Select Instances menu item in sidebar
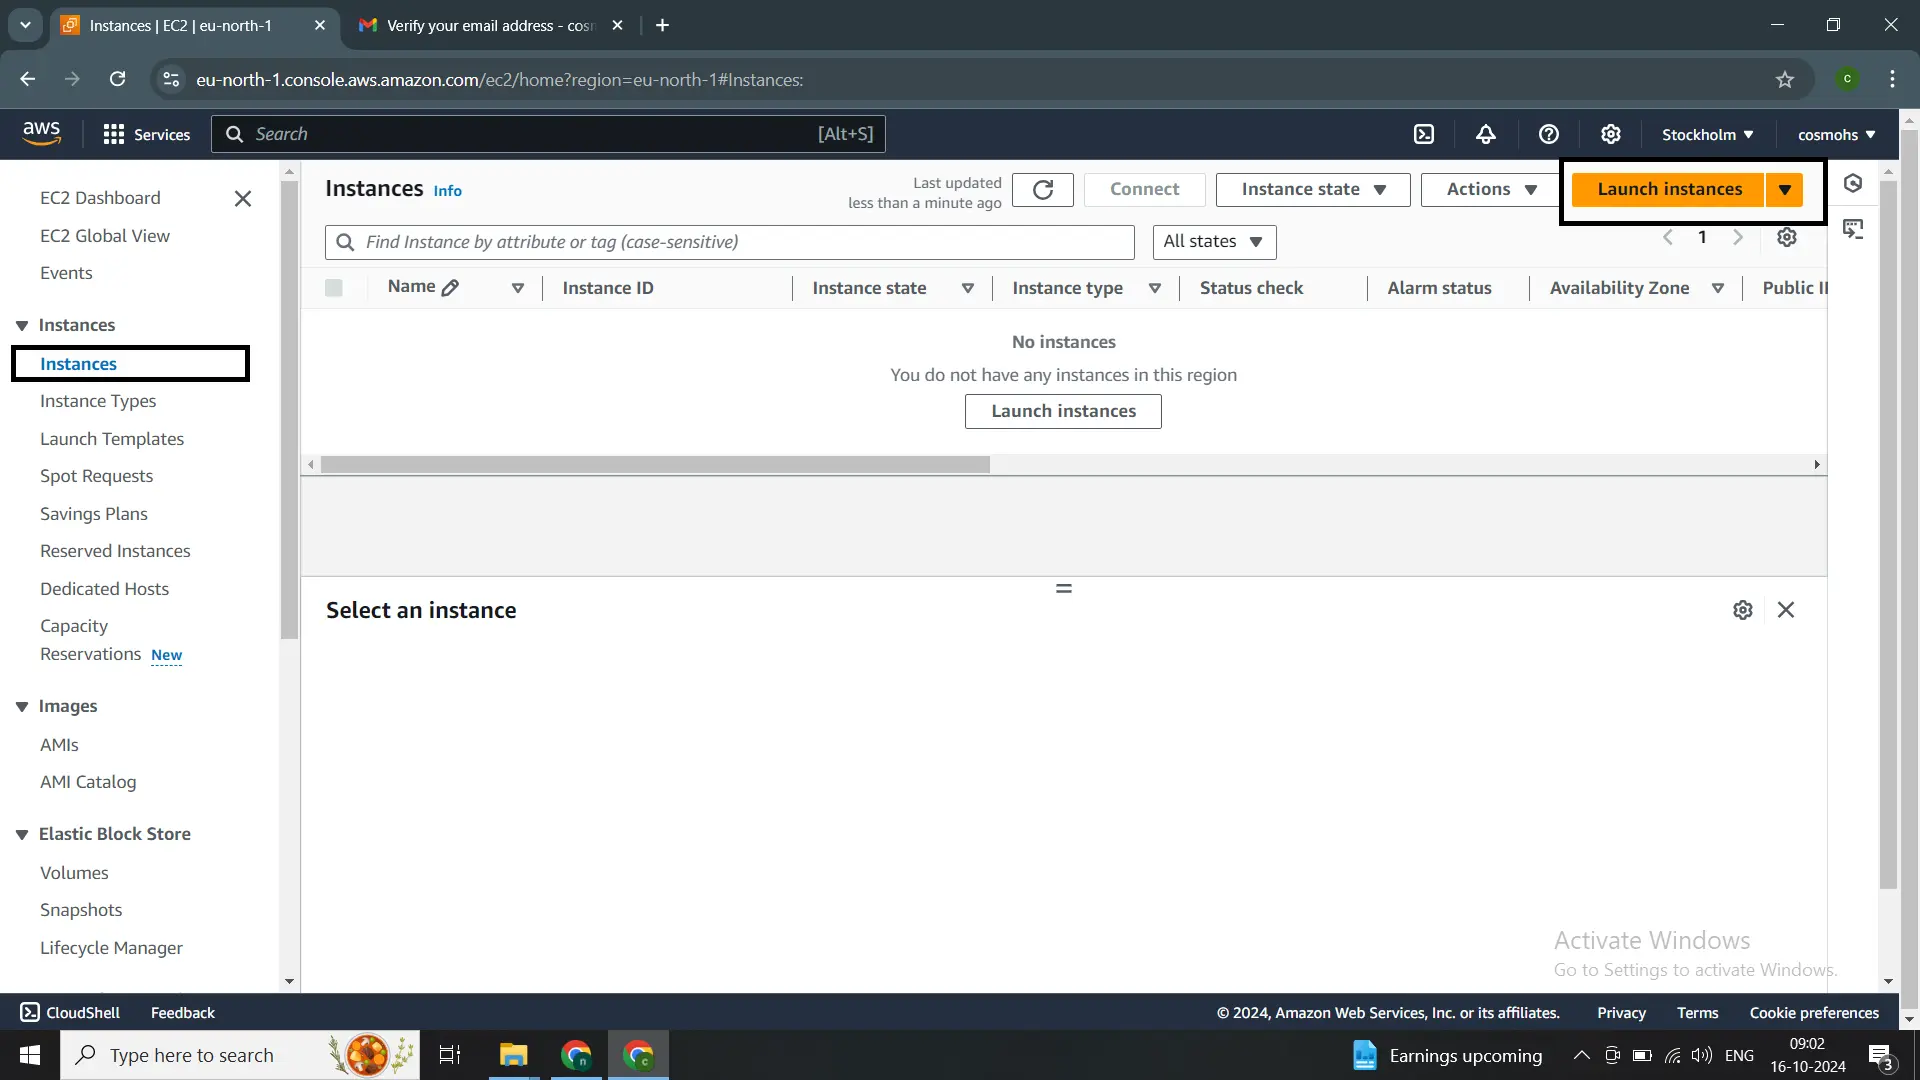Image resolution: width=1920 pixels, height=1080 pixels. 78,364
